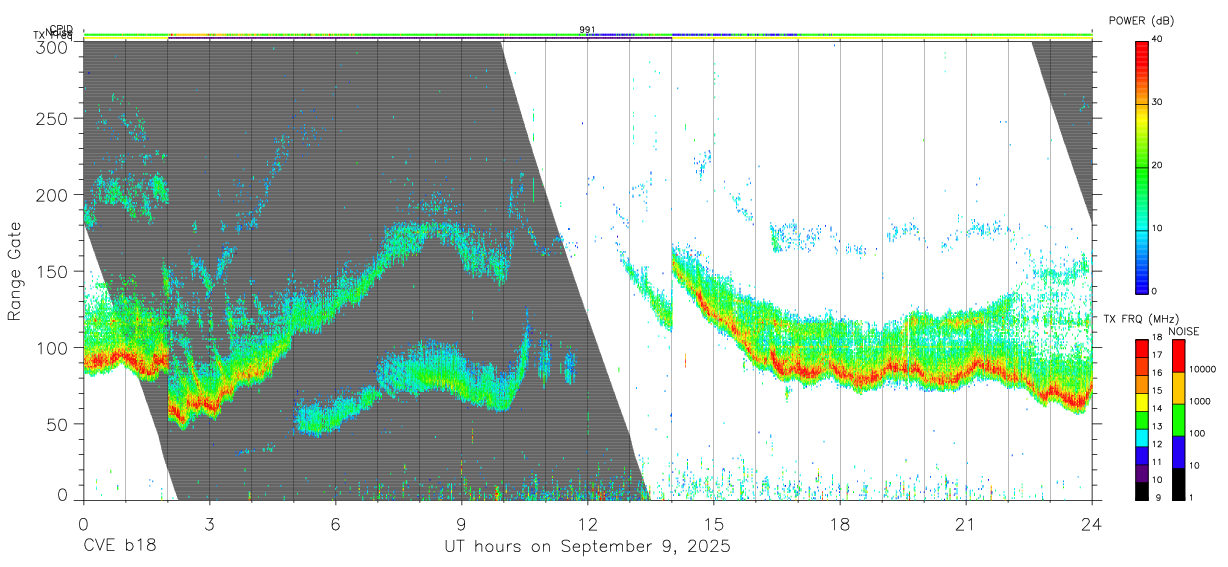Click the 1000 label on the noise legend
Image resolution: width=1228 pixels, height=567 pixels.
click(1200, 401)
